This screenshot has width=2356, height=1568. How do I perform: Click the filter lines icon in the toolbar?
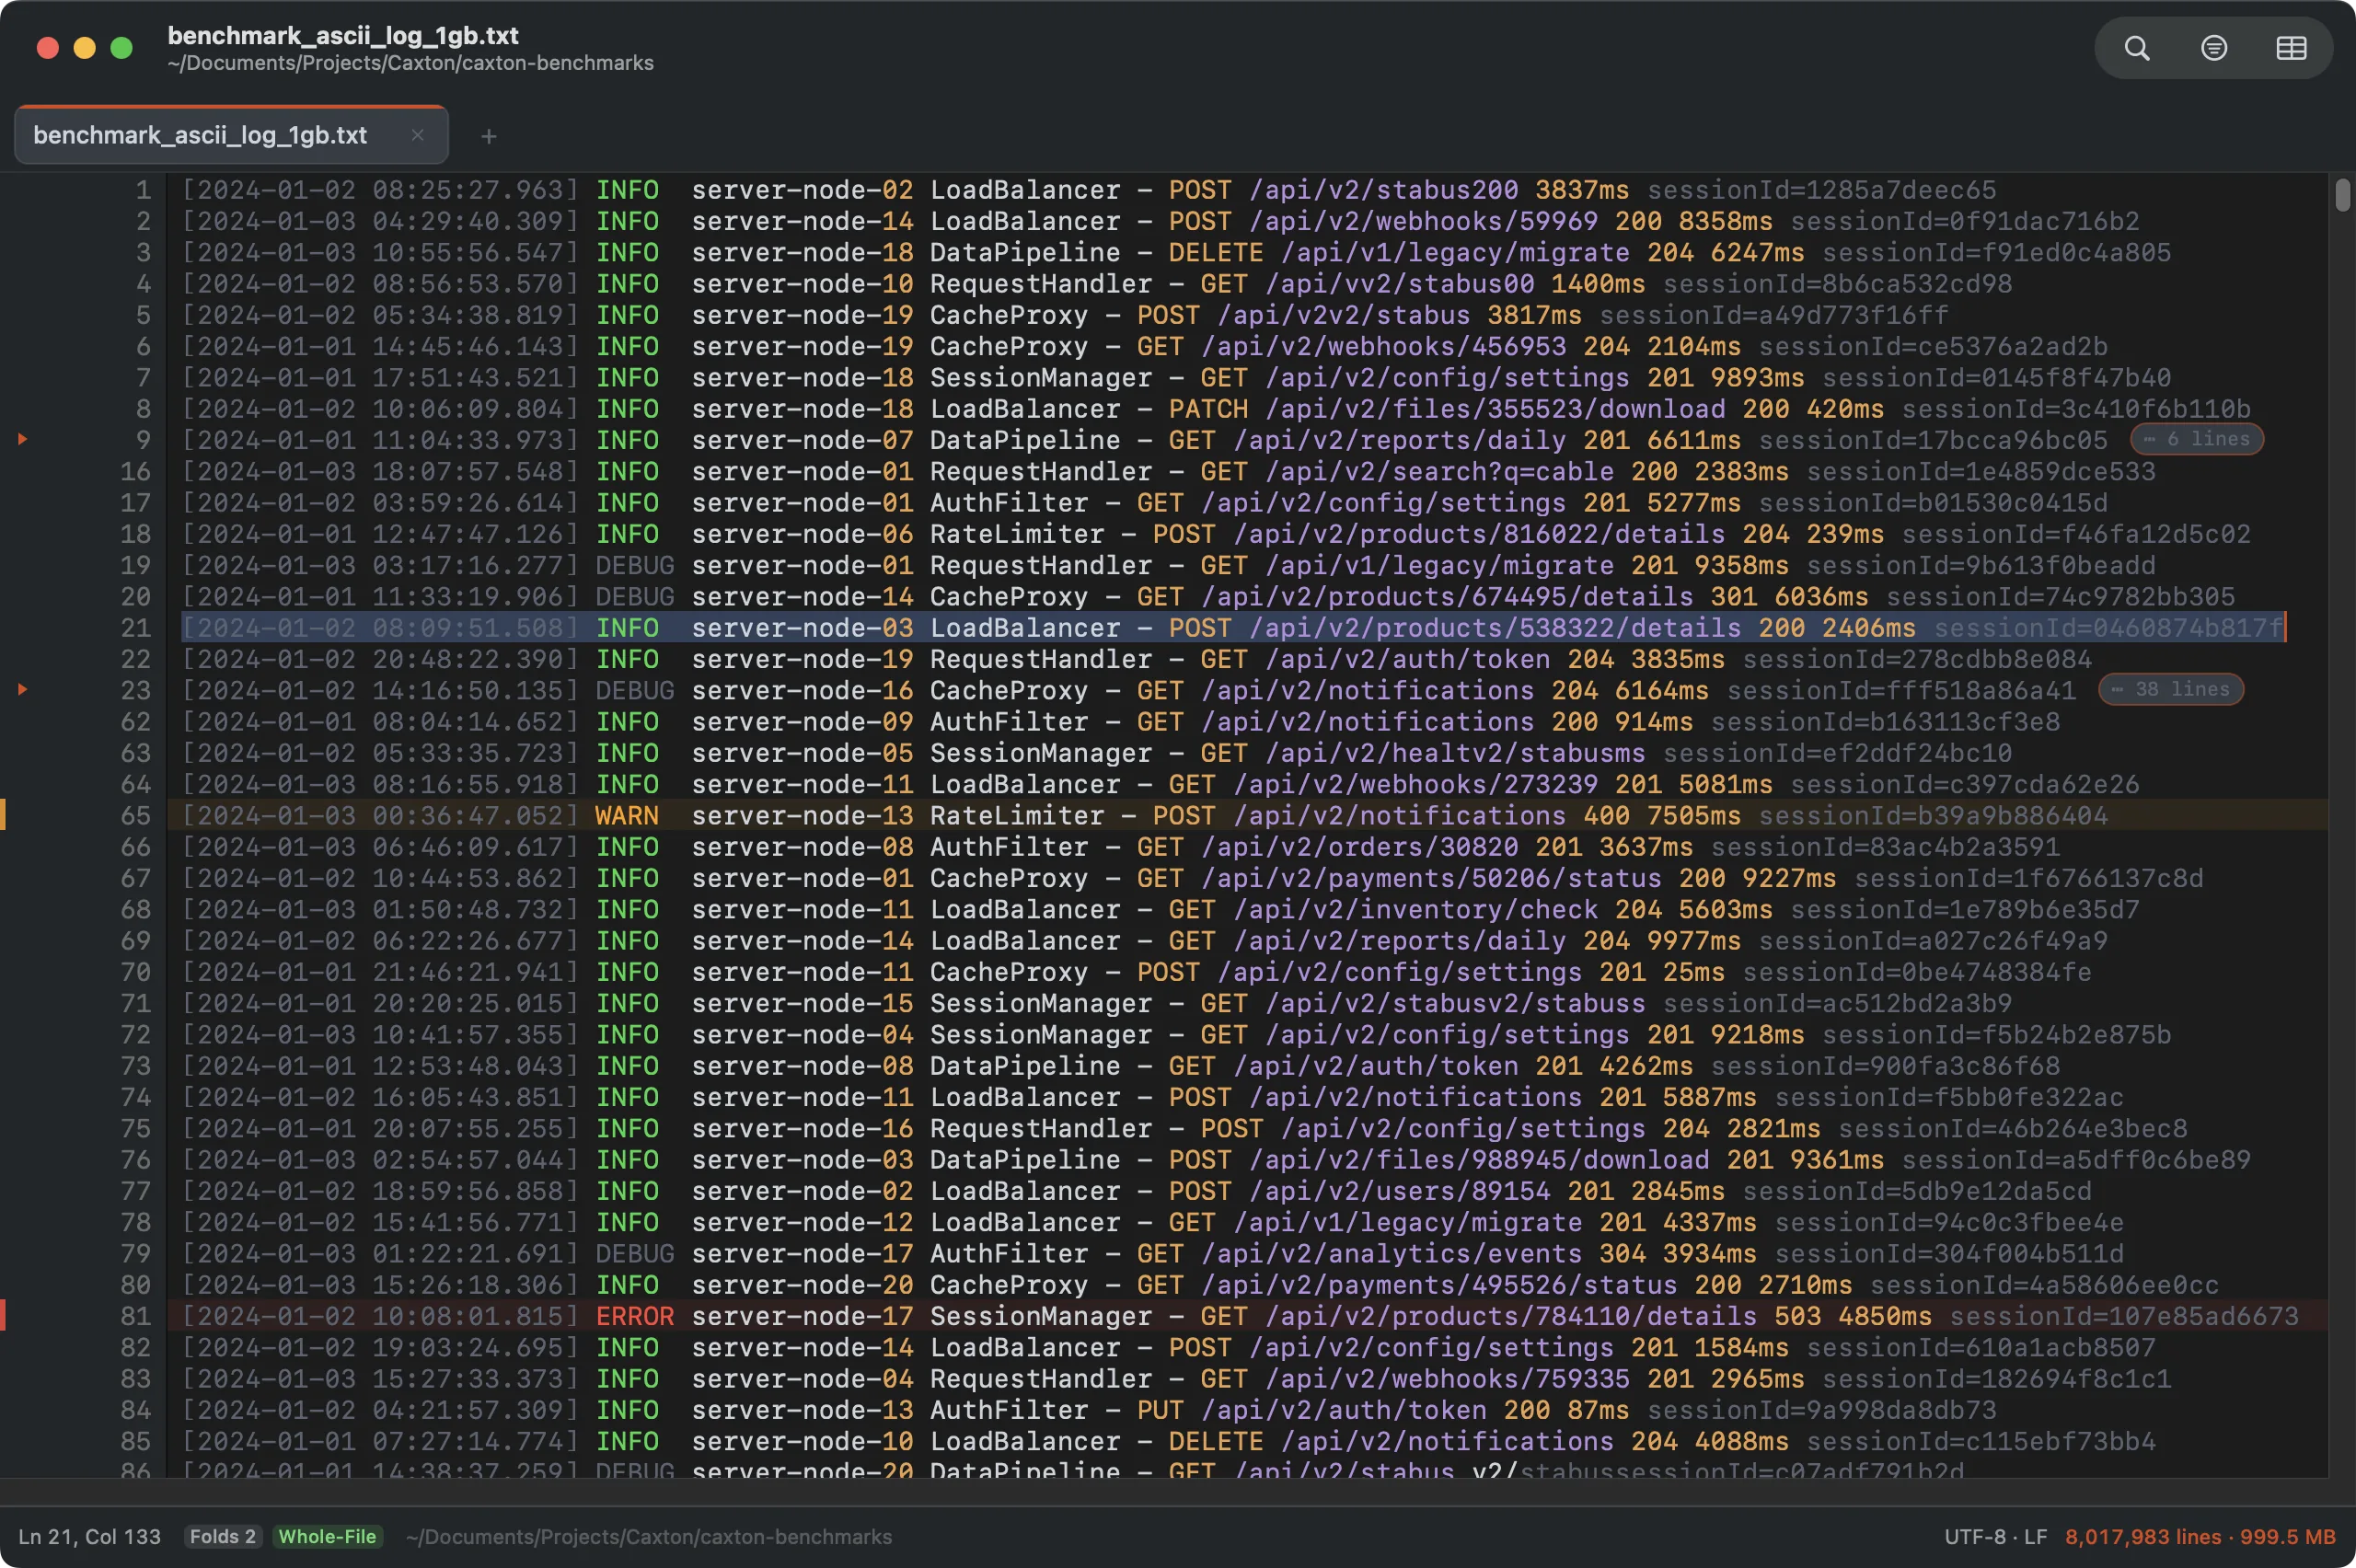[2214, 48]
